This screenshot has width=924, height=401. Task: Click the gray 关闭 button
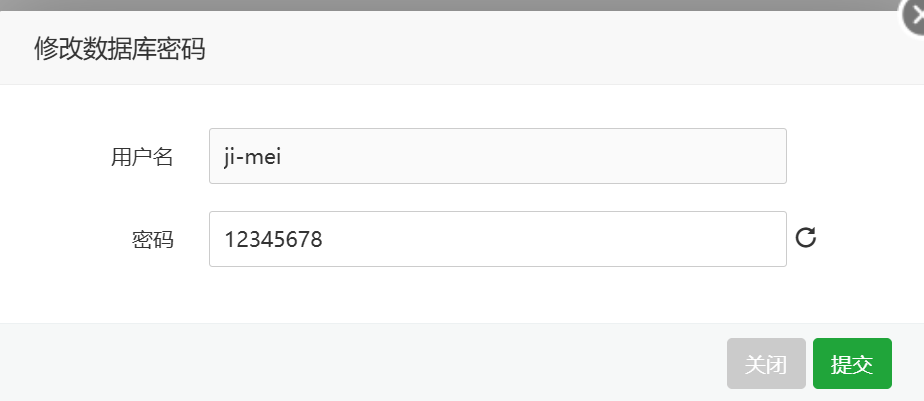click(766, 364)
